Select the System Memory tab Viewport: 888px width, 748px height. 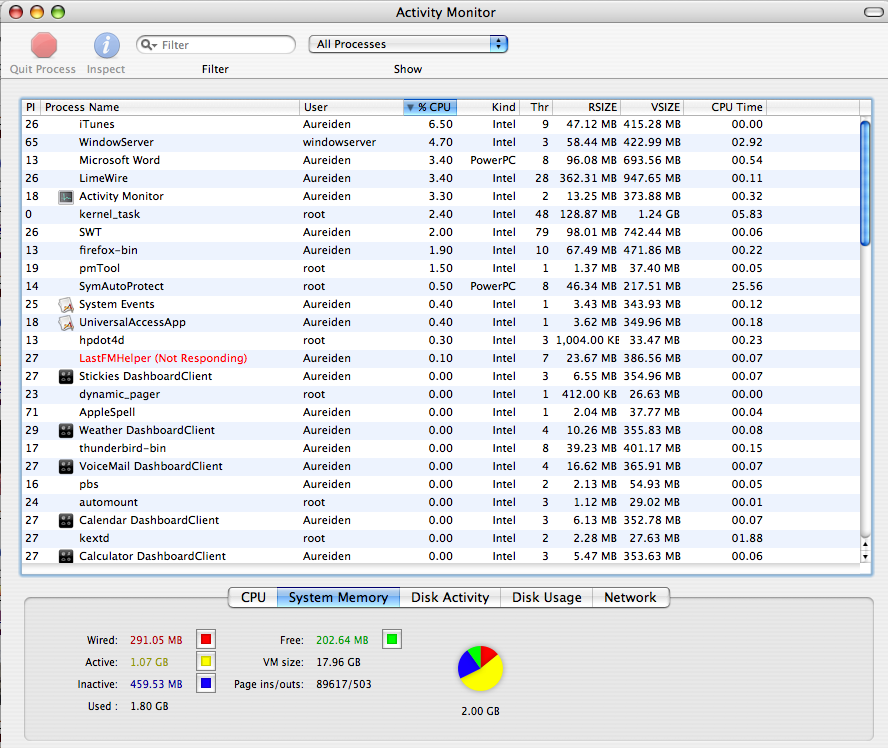tap(338, 597)
